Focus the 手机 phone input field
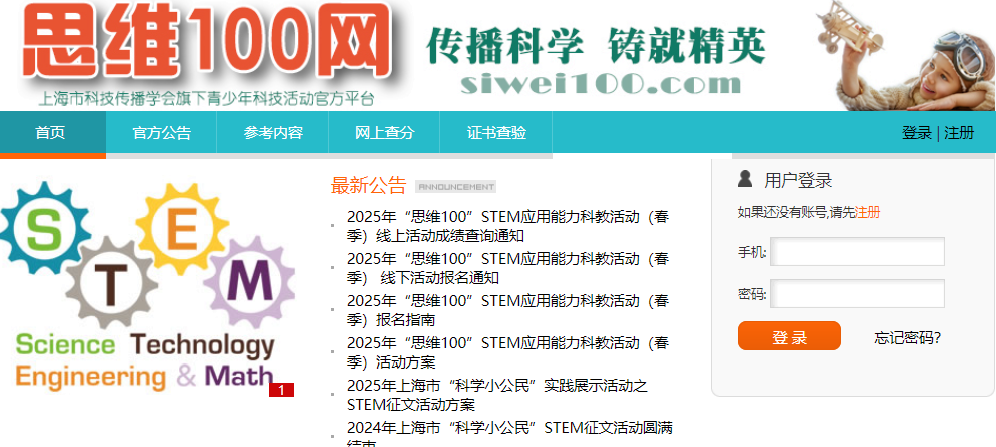 (x=857, y=252)
